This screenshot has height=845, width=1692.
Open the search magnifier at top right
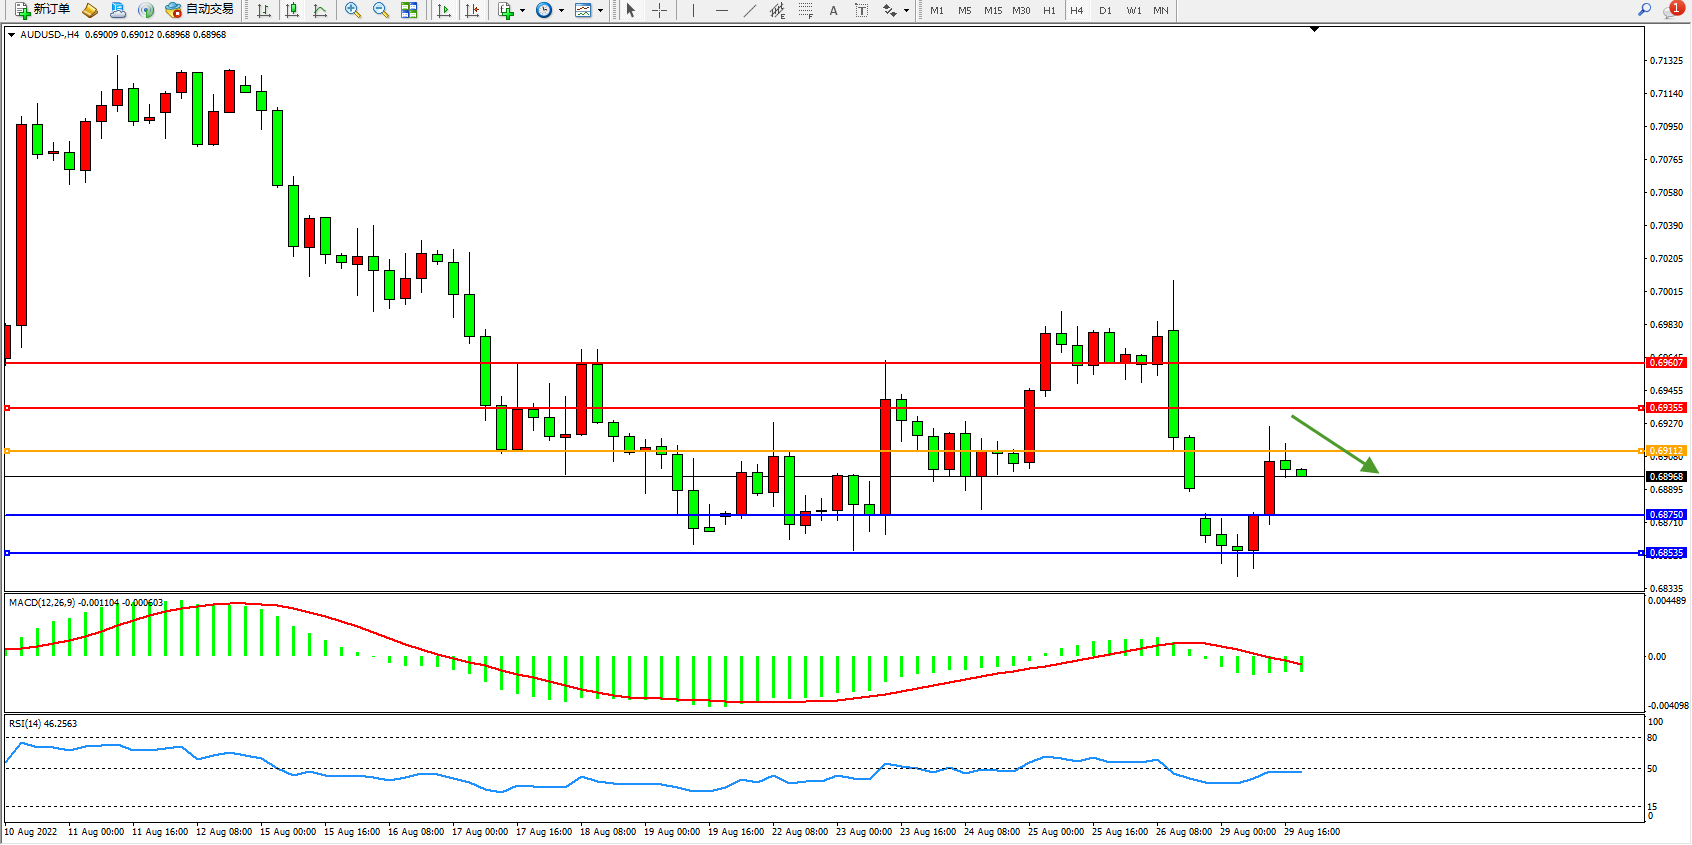tap(1644, 10)
